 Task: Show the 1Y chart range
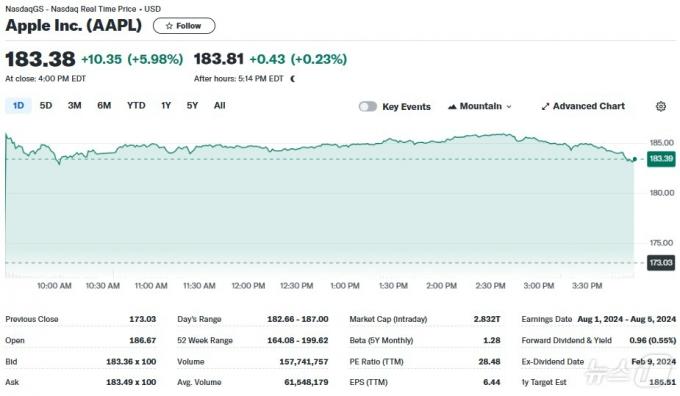[166, 105]
